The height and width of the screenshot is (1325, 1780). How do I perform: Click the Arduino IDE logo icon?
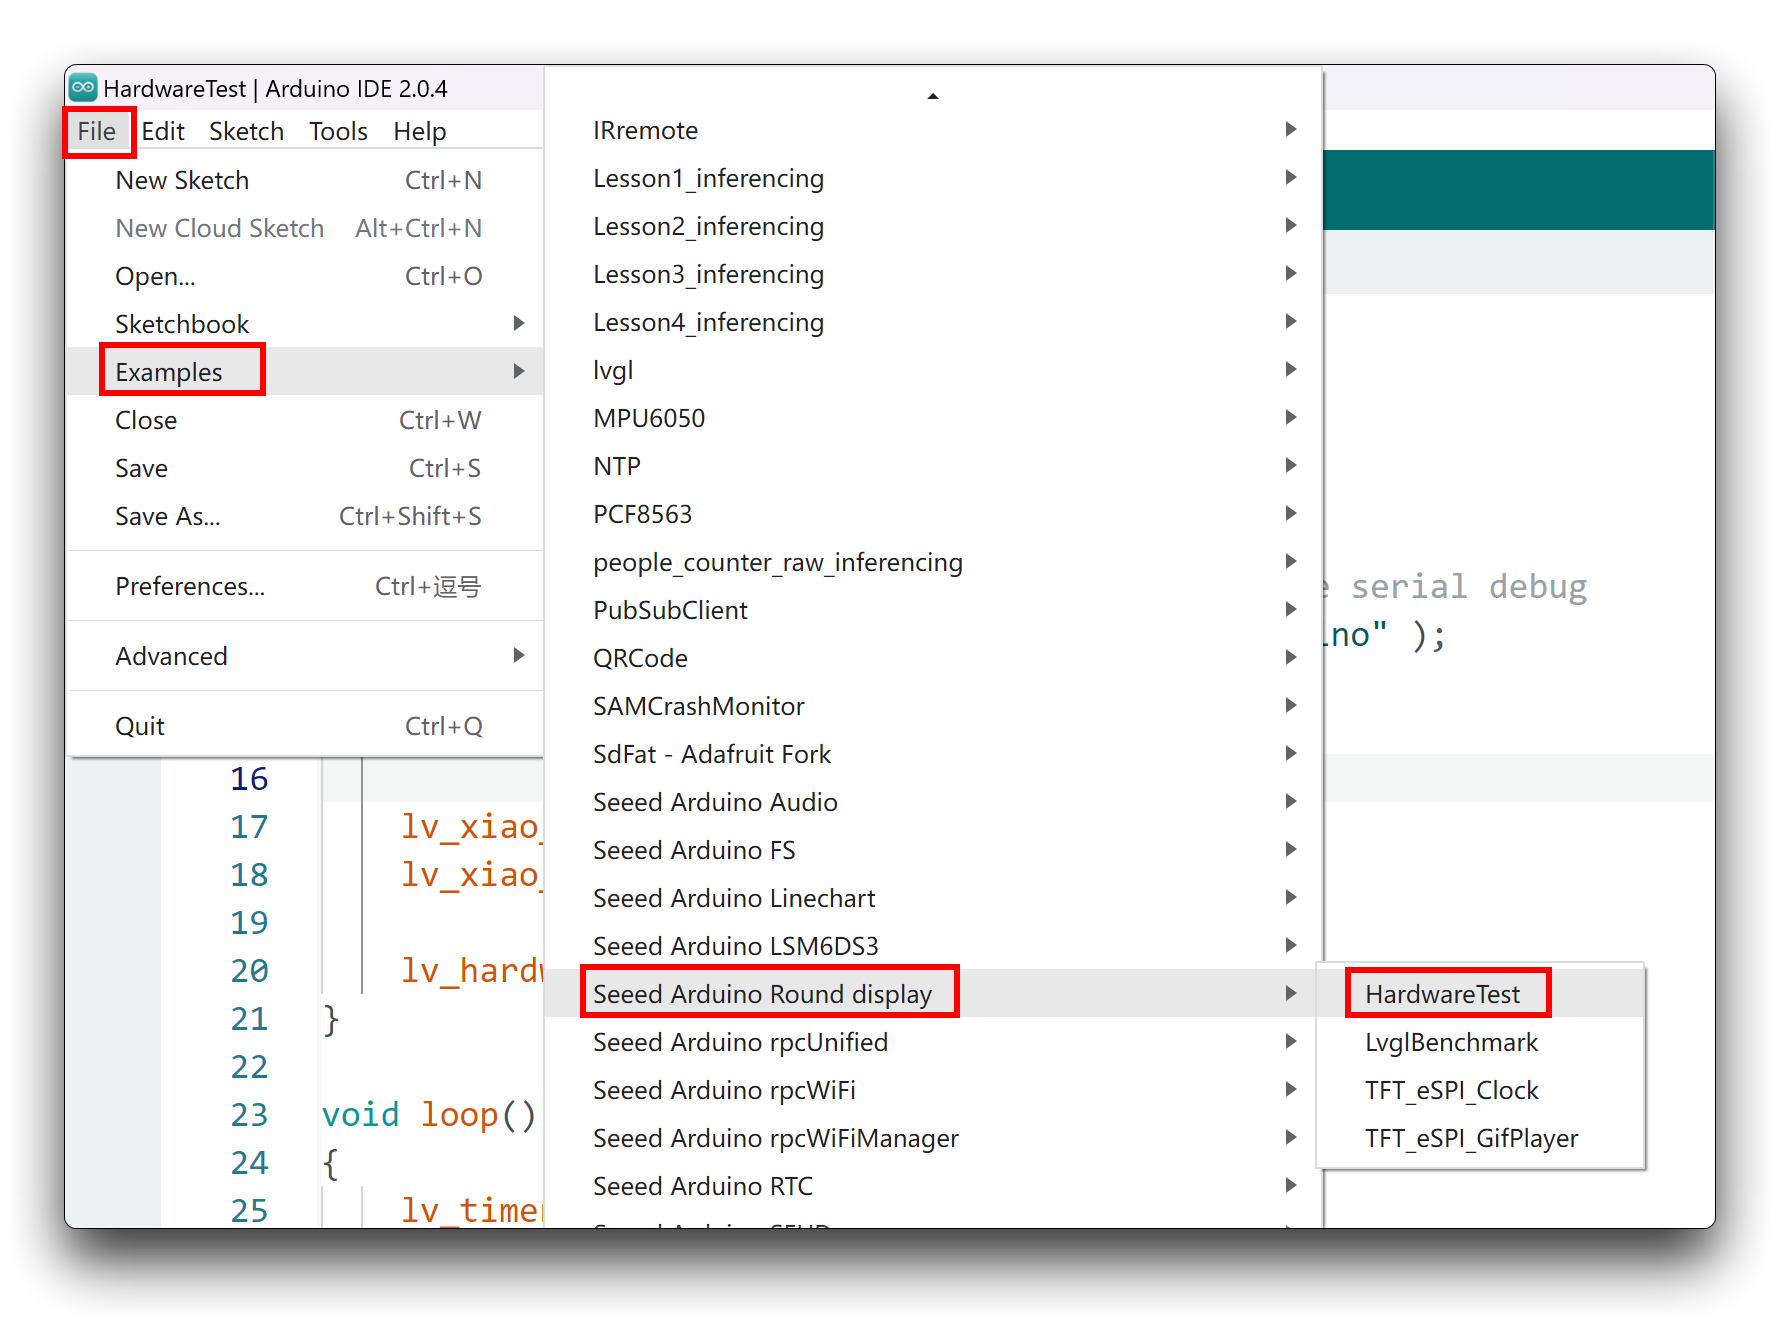(x=84, y=88)
